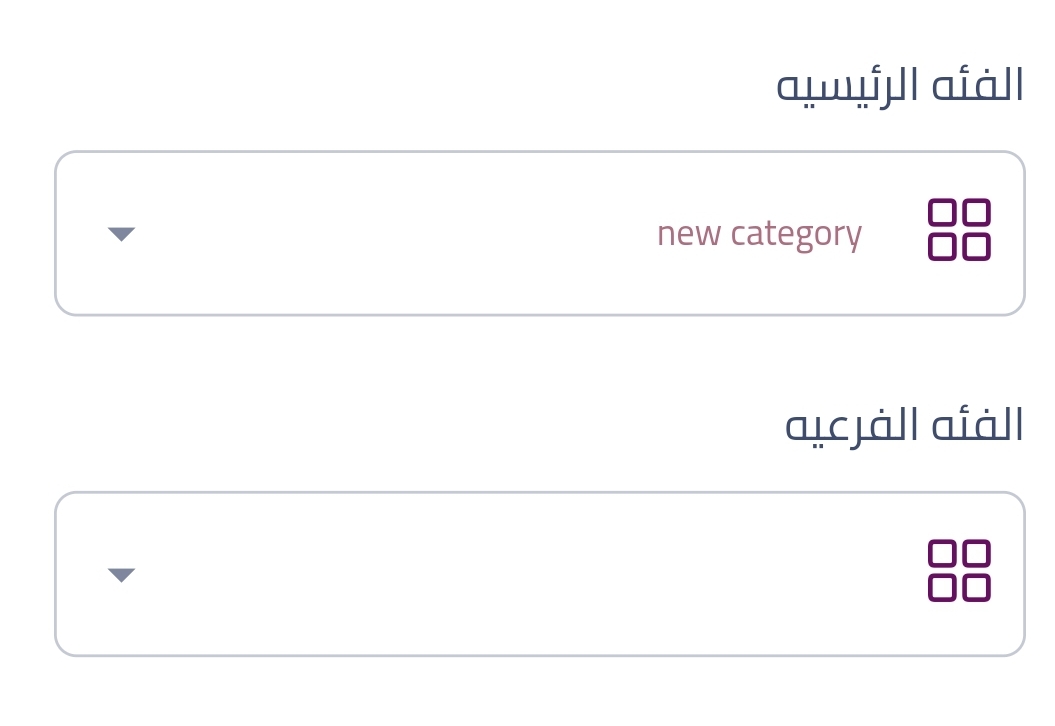The width and height of the screenshot is (1055, 726).
Task: Click the grid icon in subcategory field
Action: tap(959, 571)
